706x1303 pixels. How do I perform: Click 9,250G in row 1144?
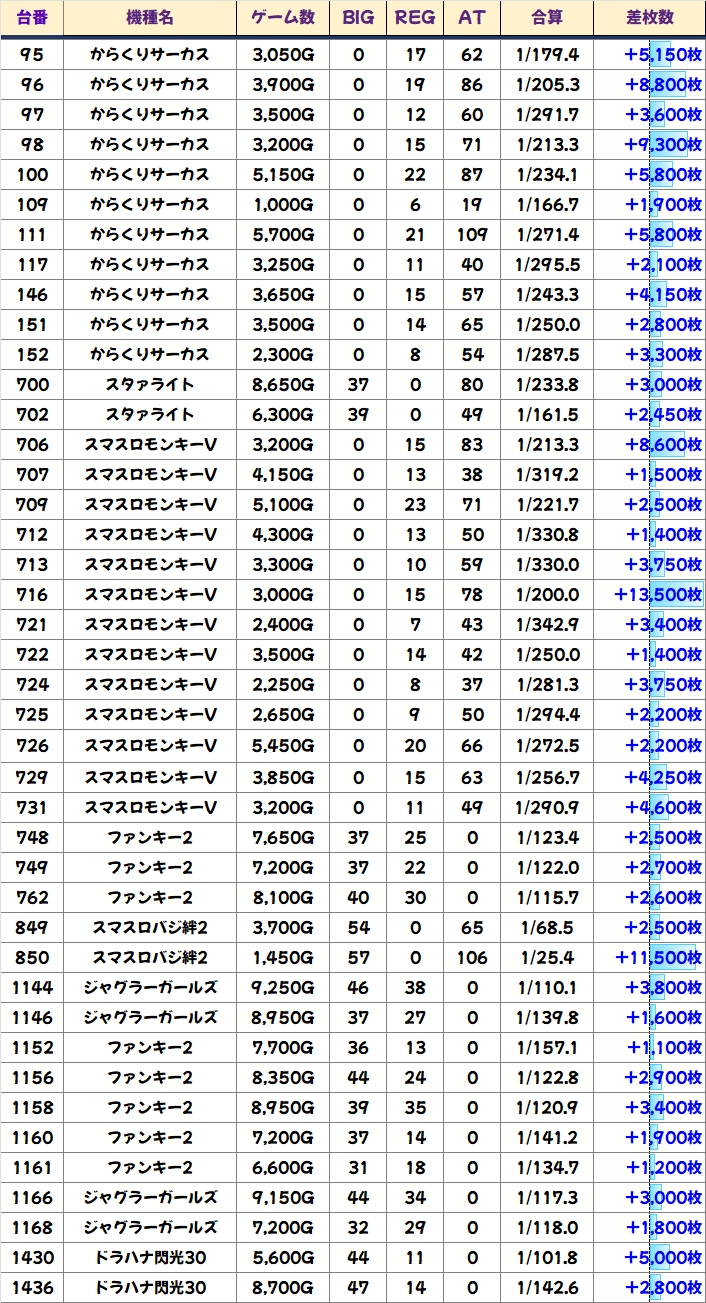click(x=283, y=987)
